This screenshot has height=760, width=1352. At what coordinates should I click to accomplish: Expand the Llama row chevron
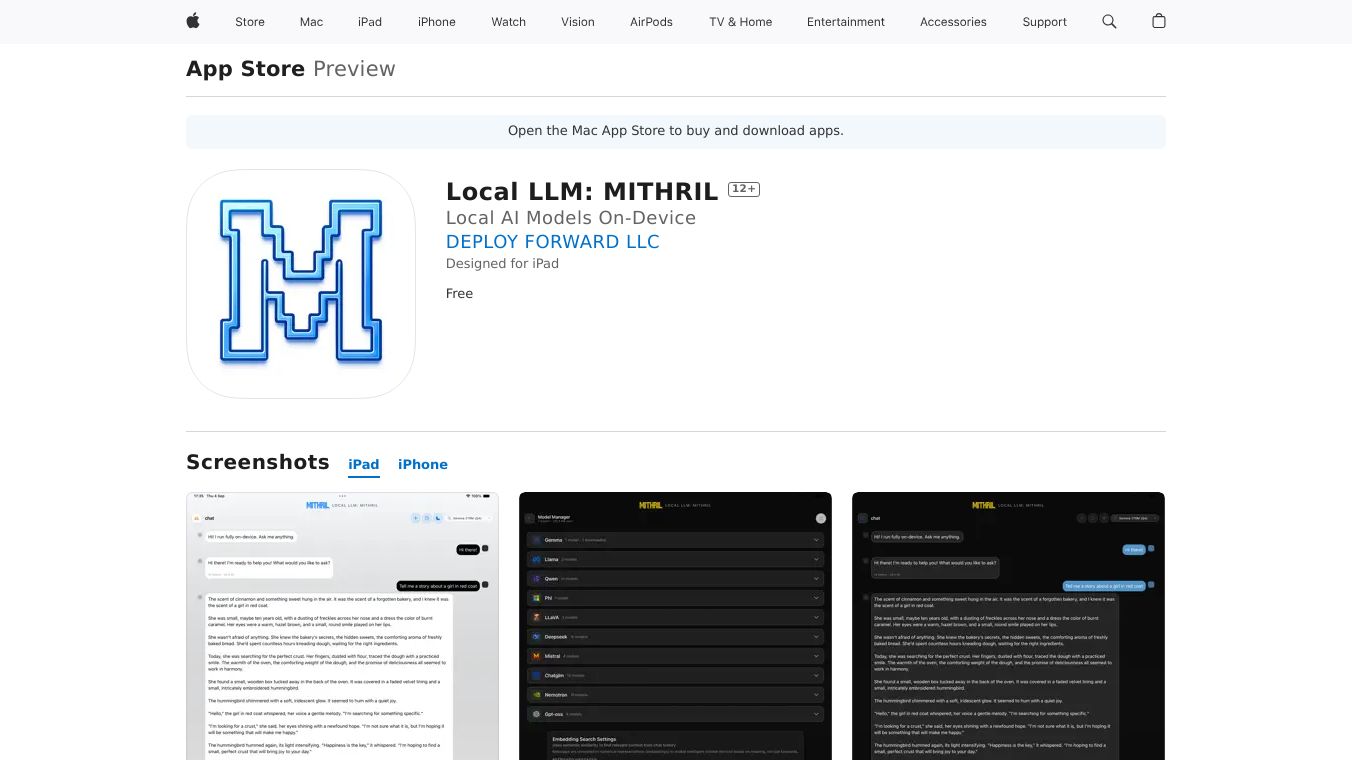tap(816, 559)
